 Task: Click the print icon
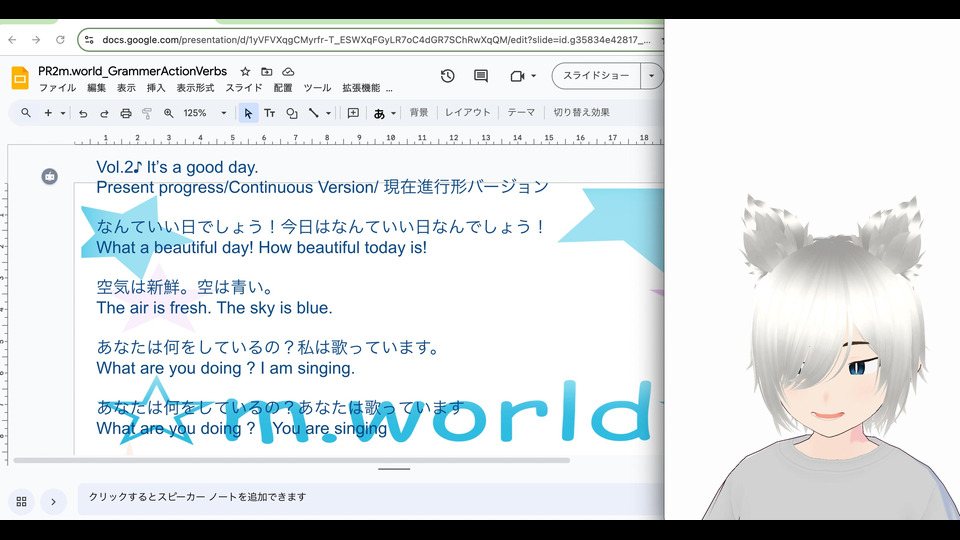[126, 113]
